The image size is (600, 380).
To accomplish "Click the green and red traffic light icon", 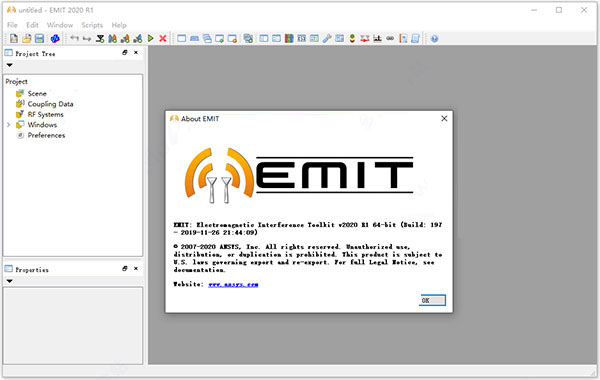I will coord(352,38).
